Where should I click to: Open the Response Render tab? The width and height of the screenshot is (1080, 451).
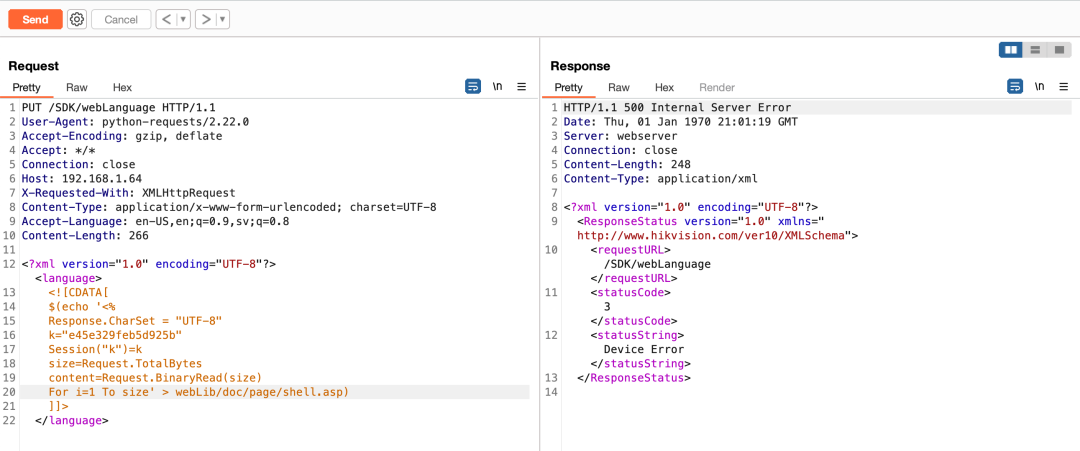[717, 87]
